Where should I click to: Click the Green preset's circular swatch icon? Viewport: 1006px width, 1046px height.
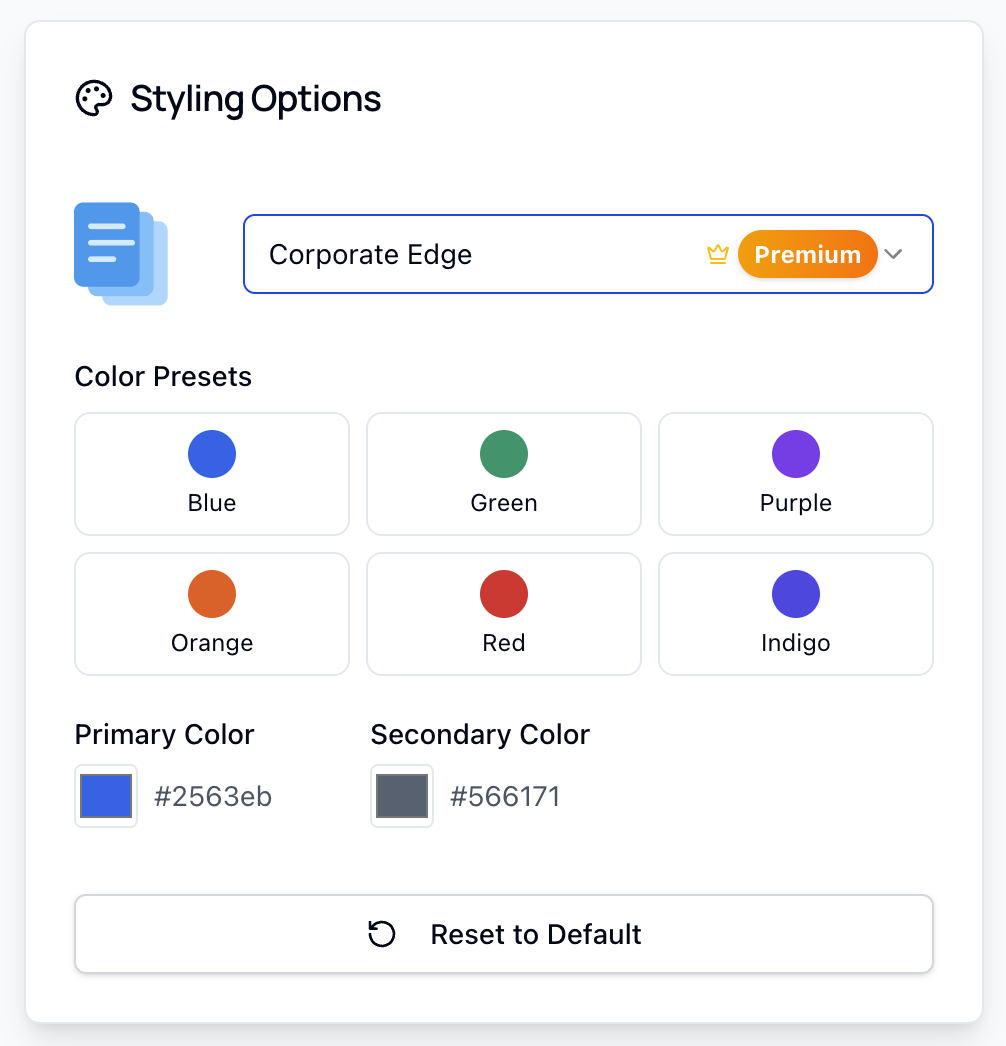coord(503,453)
